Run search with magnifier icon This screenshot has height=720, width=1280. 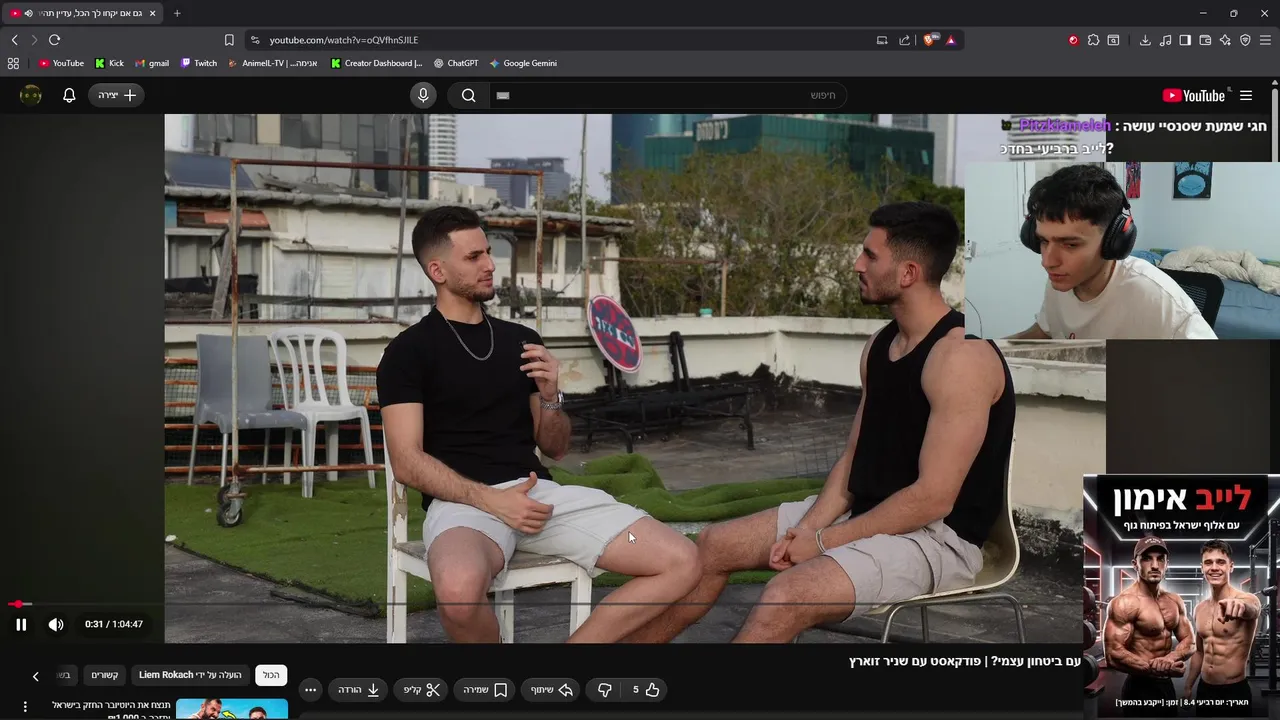point(468,95)
